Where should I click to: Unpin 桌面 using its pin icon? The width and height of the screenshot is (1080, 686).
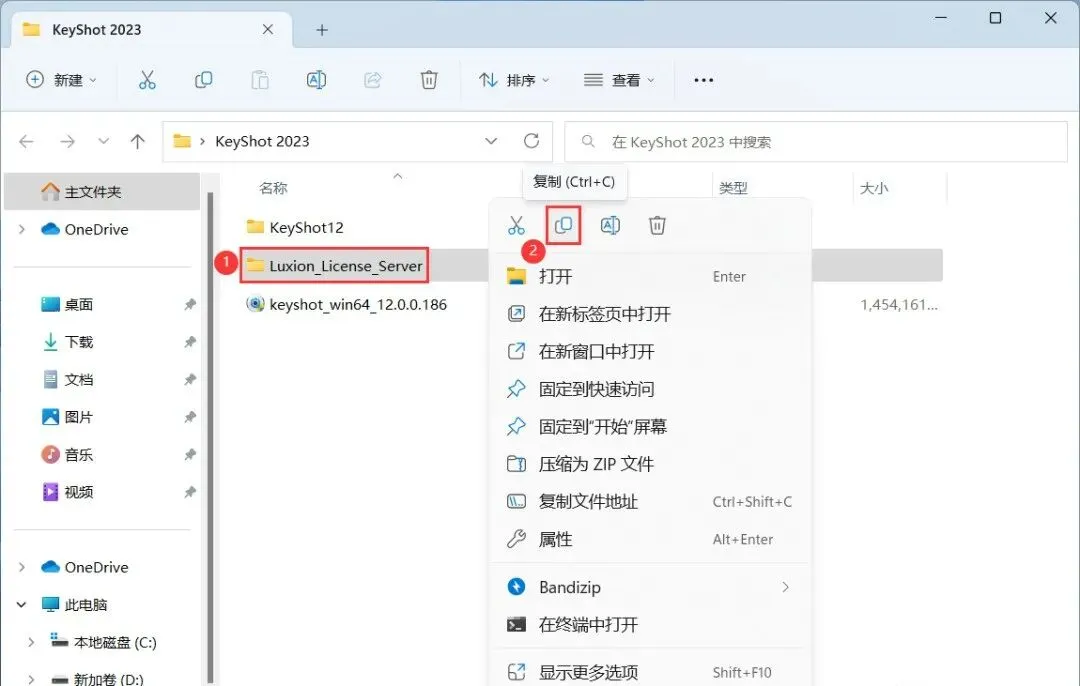[190, 304]
